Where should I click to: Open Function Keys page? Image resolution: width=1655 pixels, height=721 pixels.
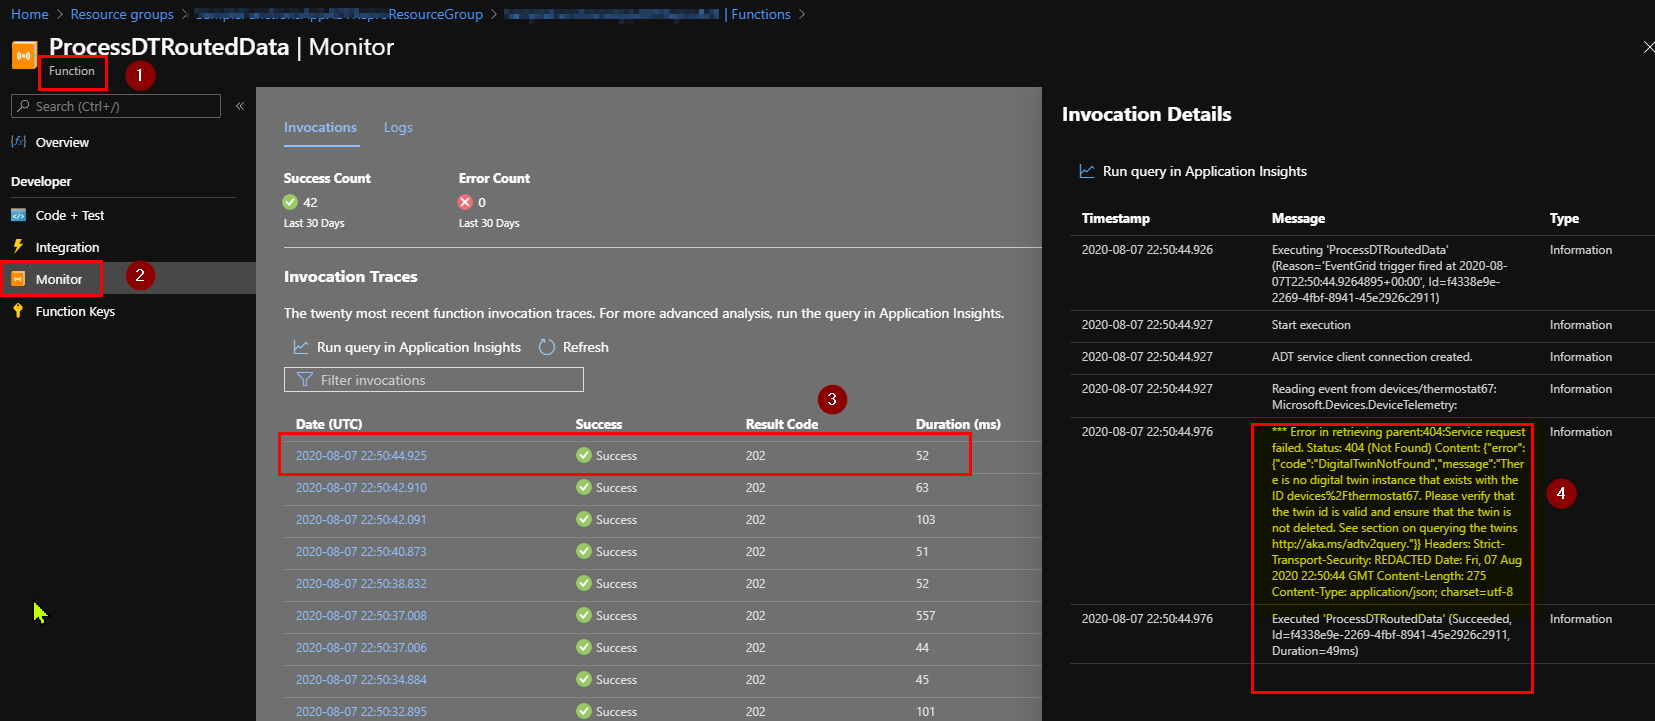click(x=75, y=311)
